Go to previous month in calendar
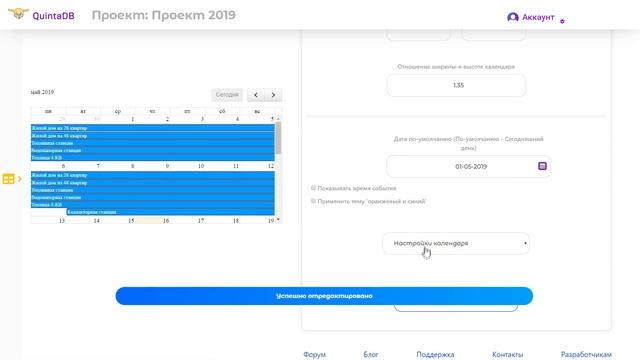The image size is (640, 360). tap(256, 95)
